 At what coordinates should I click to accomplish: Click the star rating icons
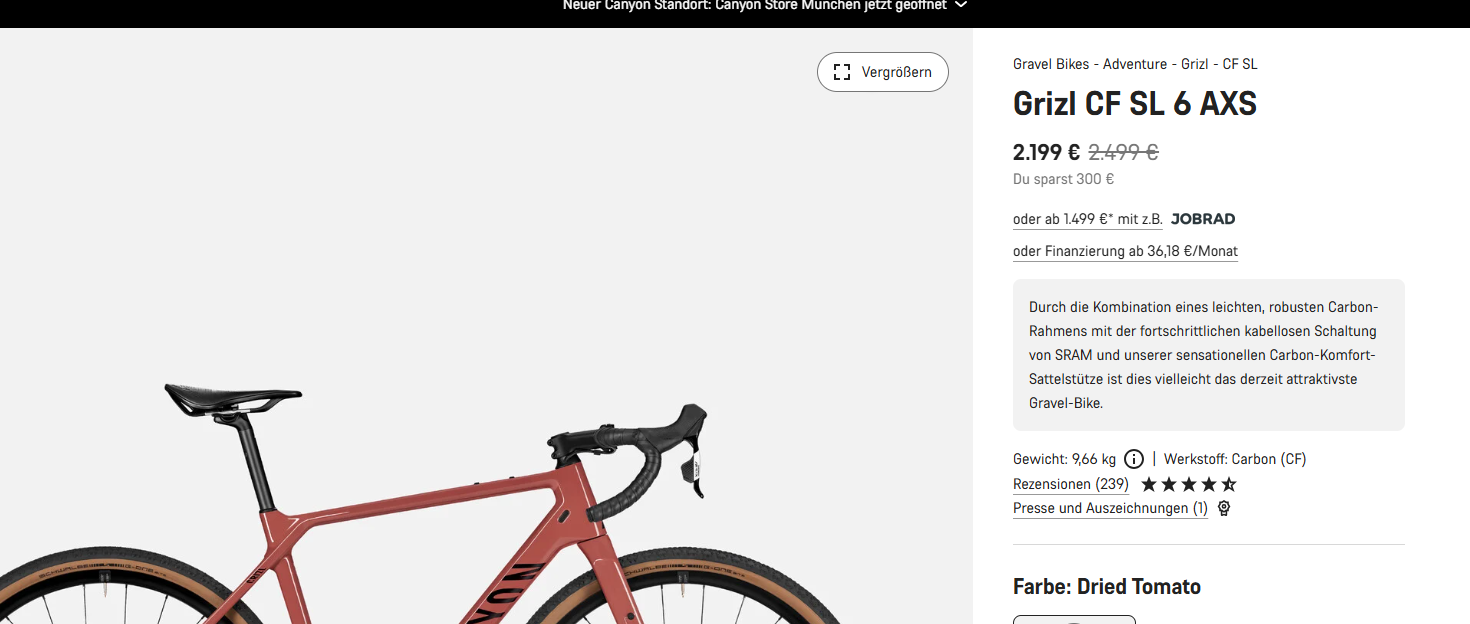[x=1189, y=484]
